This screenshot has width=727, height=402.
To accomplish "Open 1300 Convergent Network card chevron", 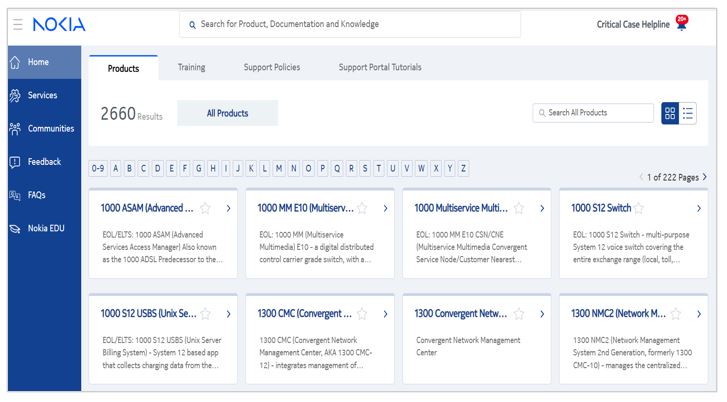I will click(542, 314).
